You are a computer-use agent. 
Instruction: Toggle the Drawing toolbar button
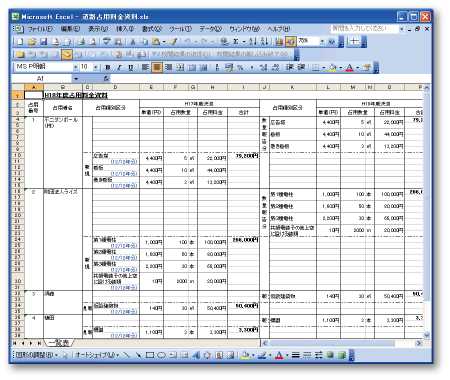tap(291, 42)
